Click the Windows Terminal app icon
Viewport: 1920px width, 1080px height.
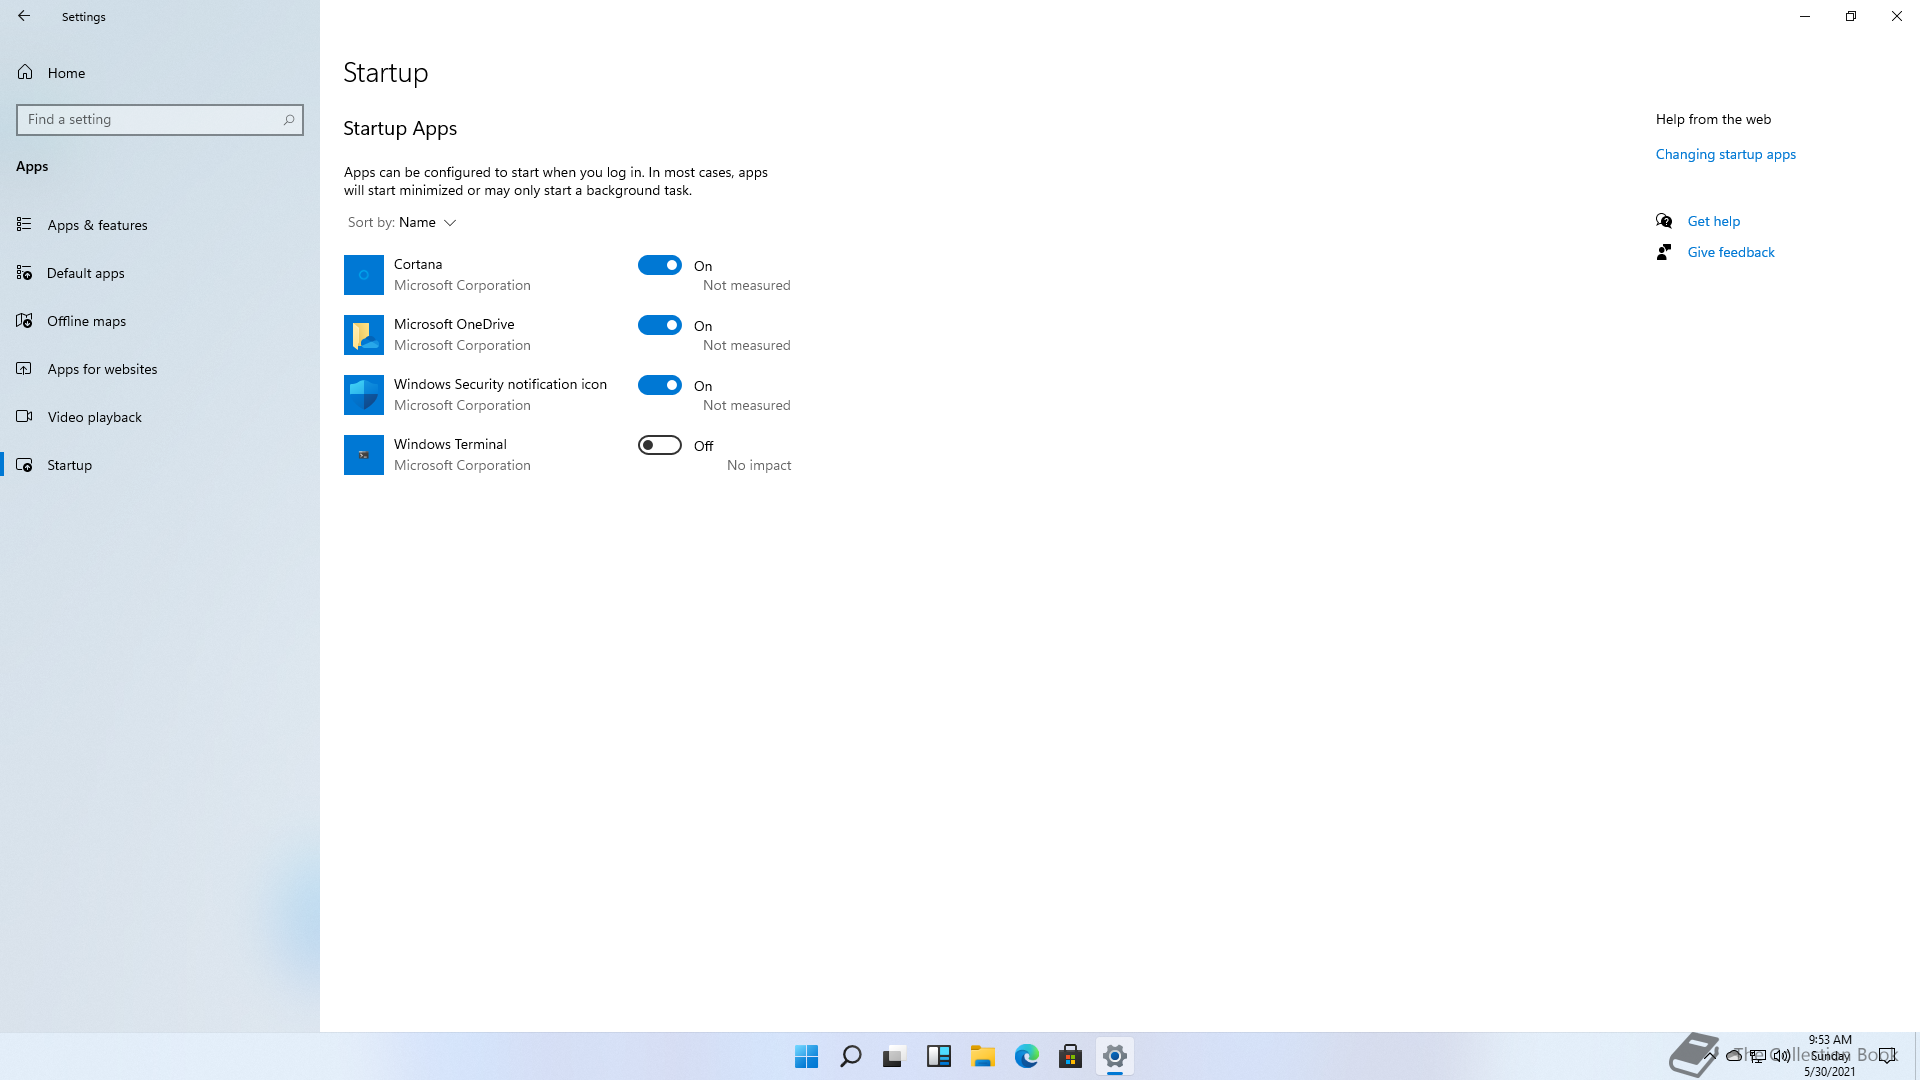coord(364,455)
